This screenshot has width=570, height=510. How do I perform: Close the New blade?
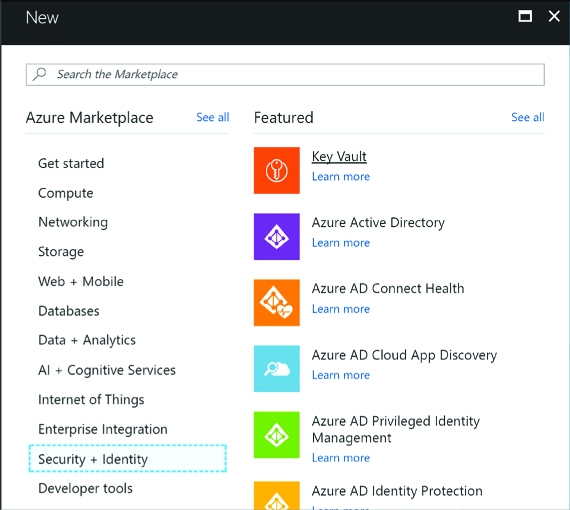coord(554,16)
